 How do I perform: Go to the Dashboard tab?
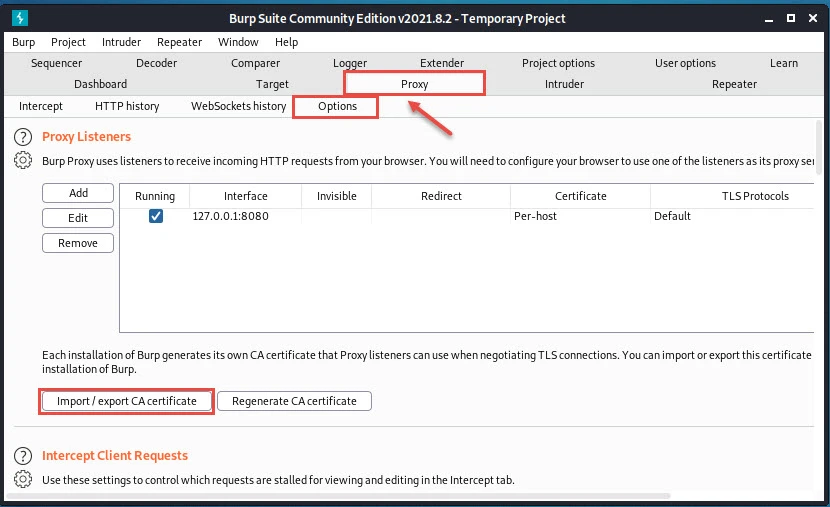click(100, 84)
